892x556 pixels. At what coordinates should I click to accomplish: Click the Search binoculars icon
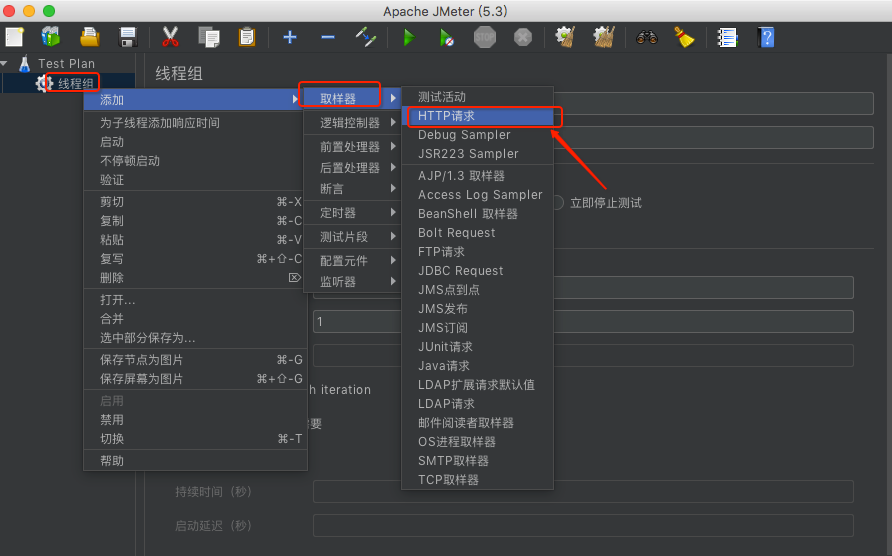pyautogui.click(x=646, y=37)
